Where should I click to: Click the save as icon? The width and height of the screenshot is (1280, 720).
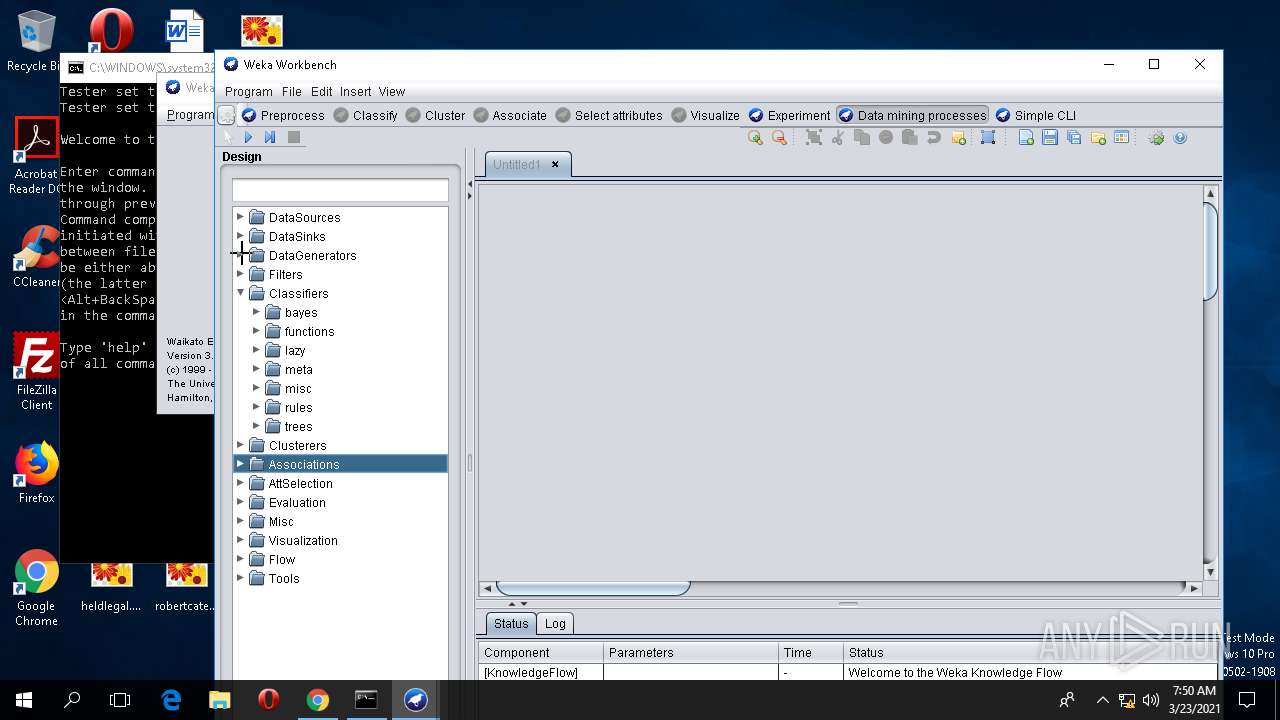[x=1074, y=138]
